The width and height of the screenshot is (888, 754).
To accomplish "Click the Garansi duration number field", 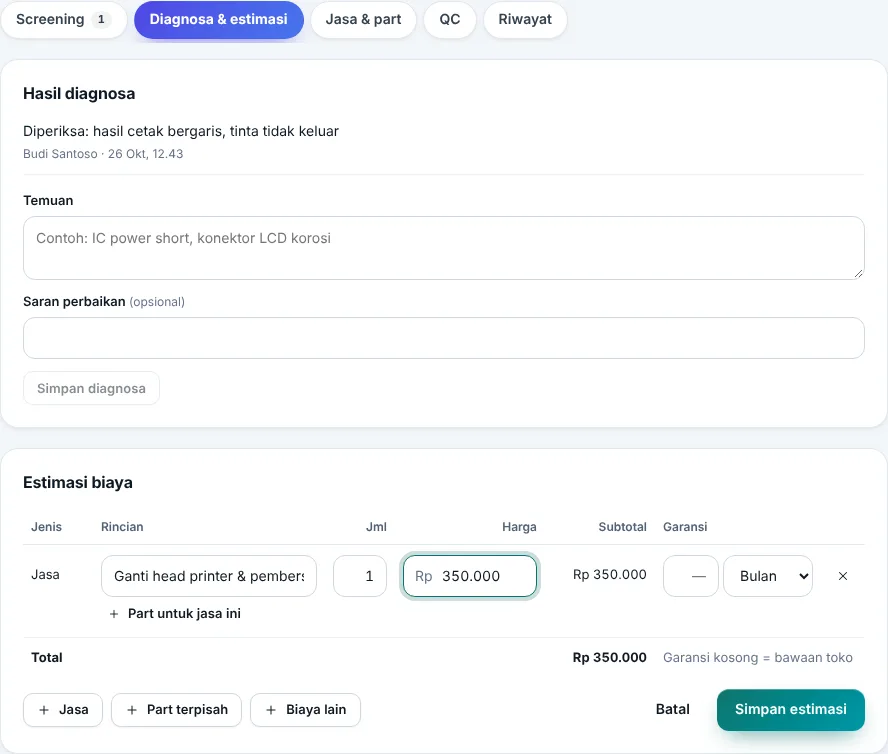I will coord(691,576).
